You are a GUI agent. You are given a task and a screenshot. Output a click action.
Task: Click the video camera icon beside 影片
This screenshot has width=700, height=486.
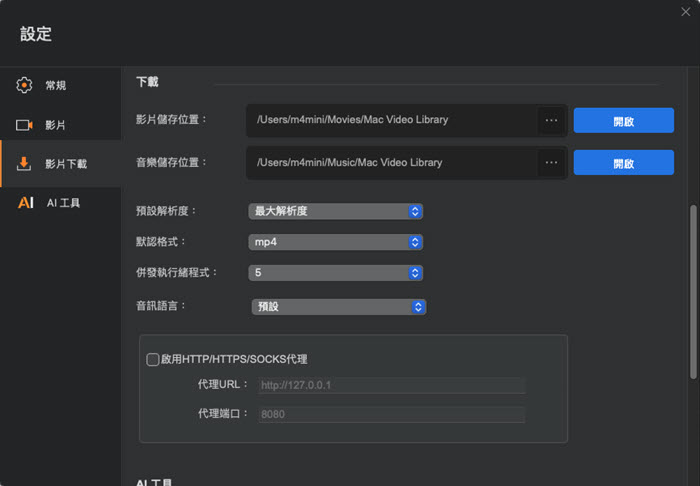click(x=24, y=125)
